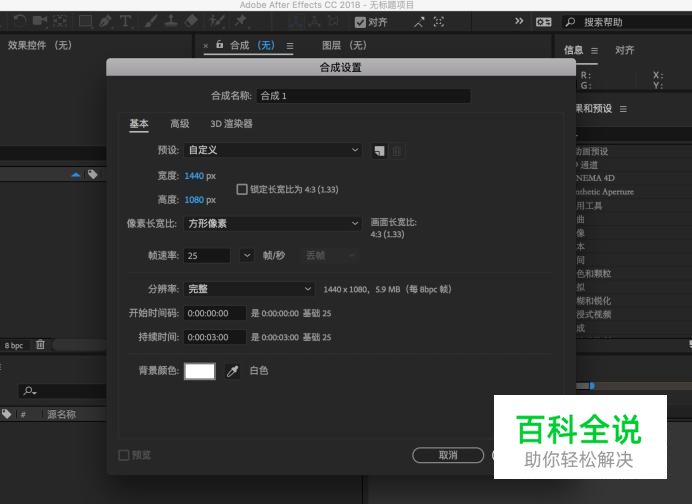
Task: Click the 浸式视频 effects category
Action: (594, 314)
